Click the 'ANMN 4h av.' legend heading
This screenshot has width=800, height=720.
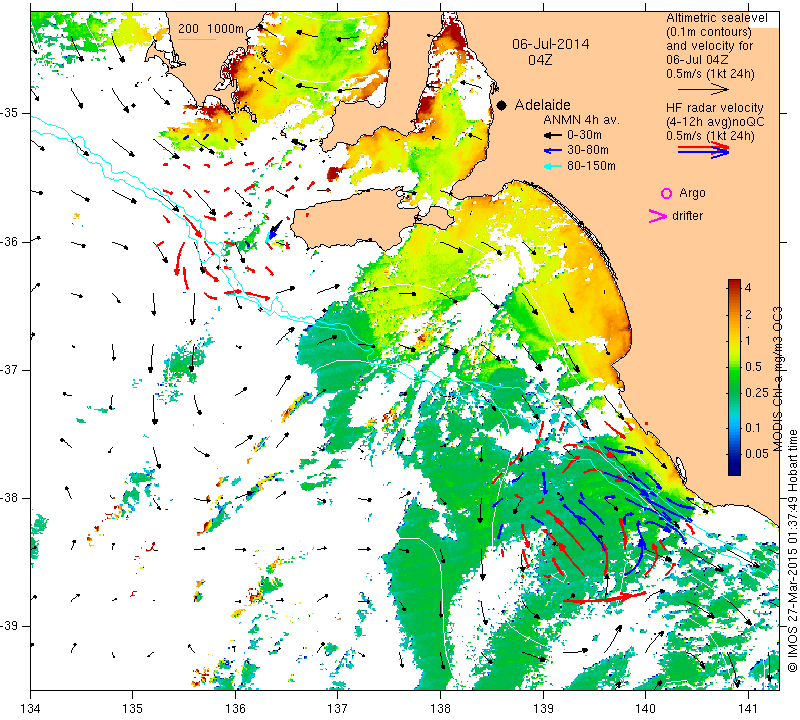(x=581, y=120)
